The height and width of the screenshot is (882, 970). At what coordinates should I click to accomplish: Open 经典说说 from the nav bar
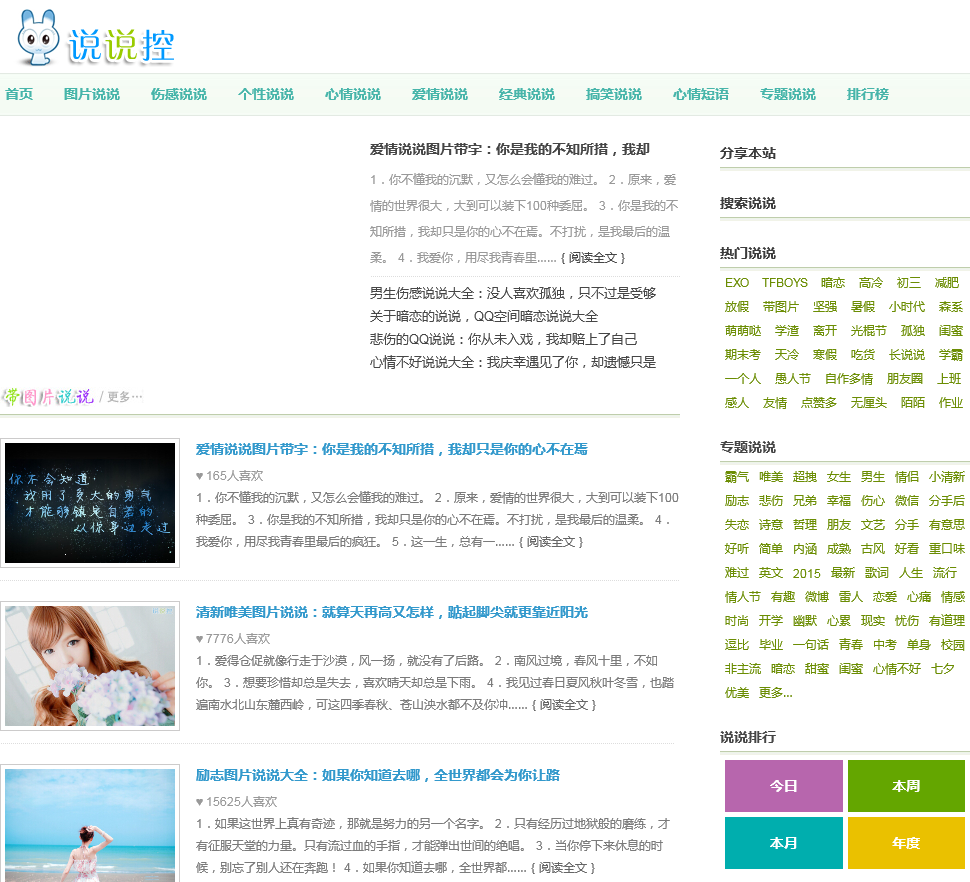point(527,94)
